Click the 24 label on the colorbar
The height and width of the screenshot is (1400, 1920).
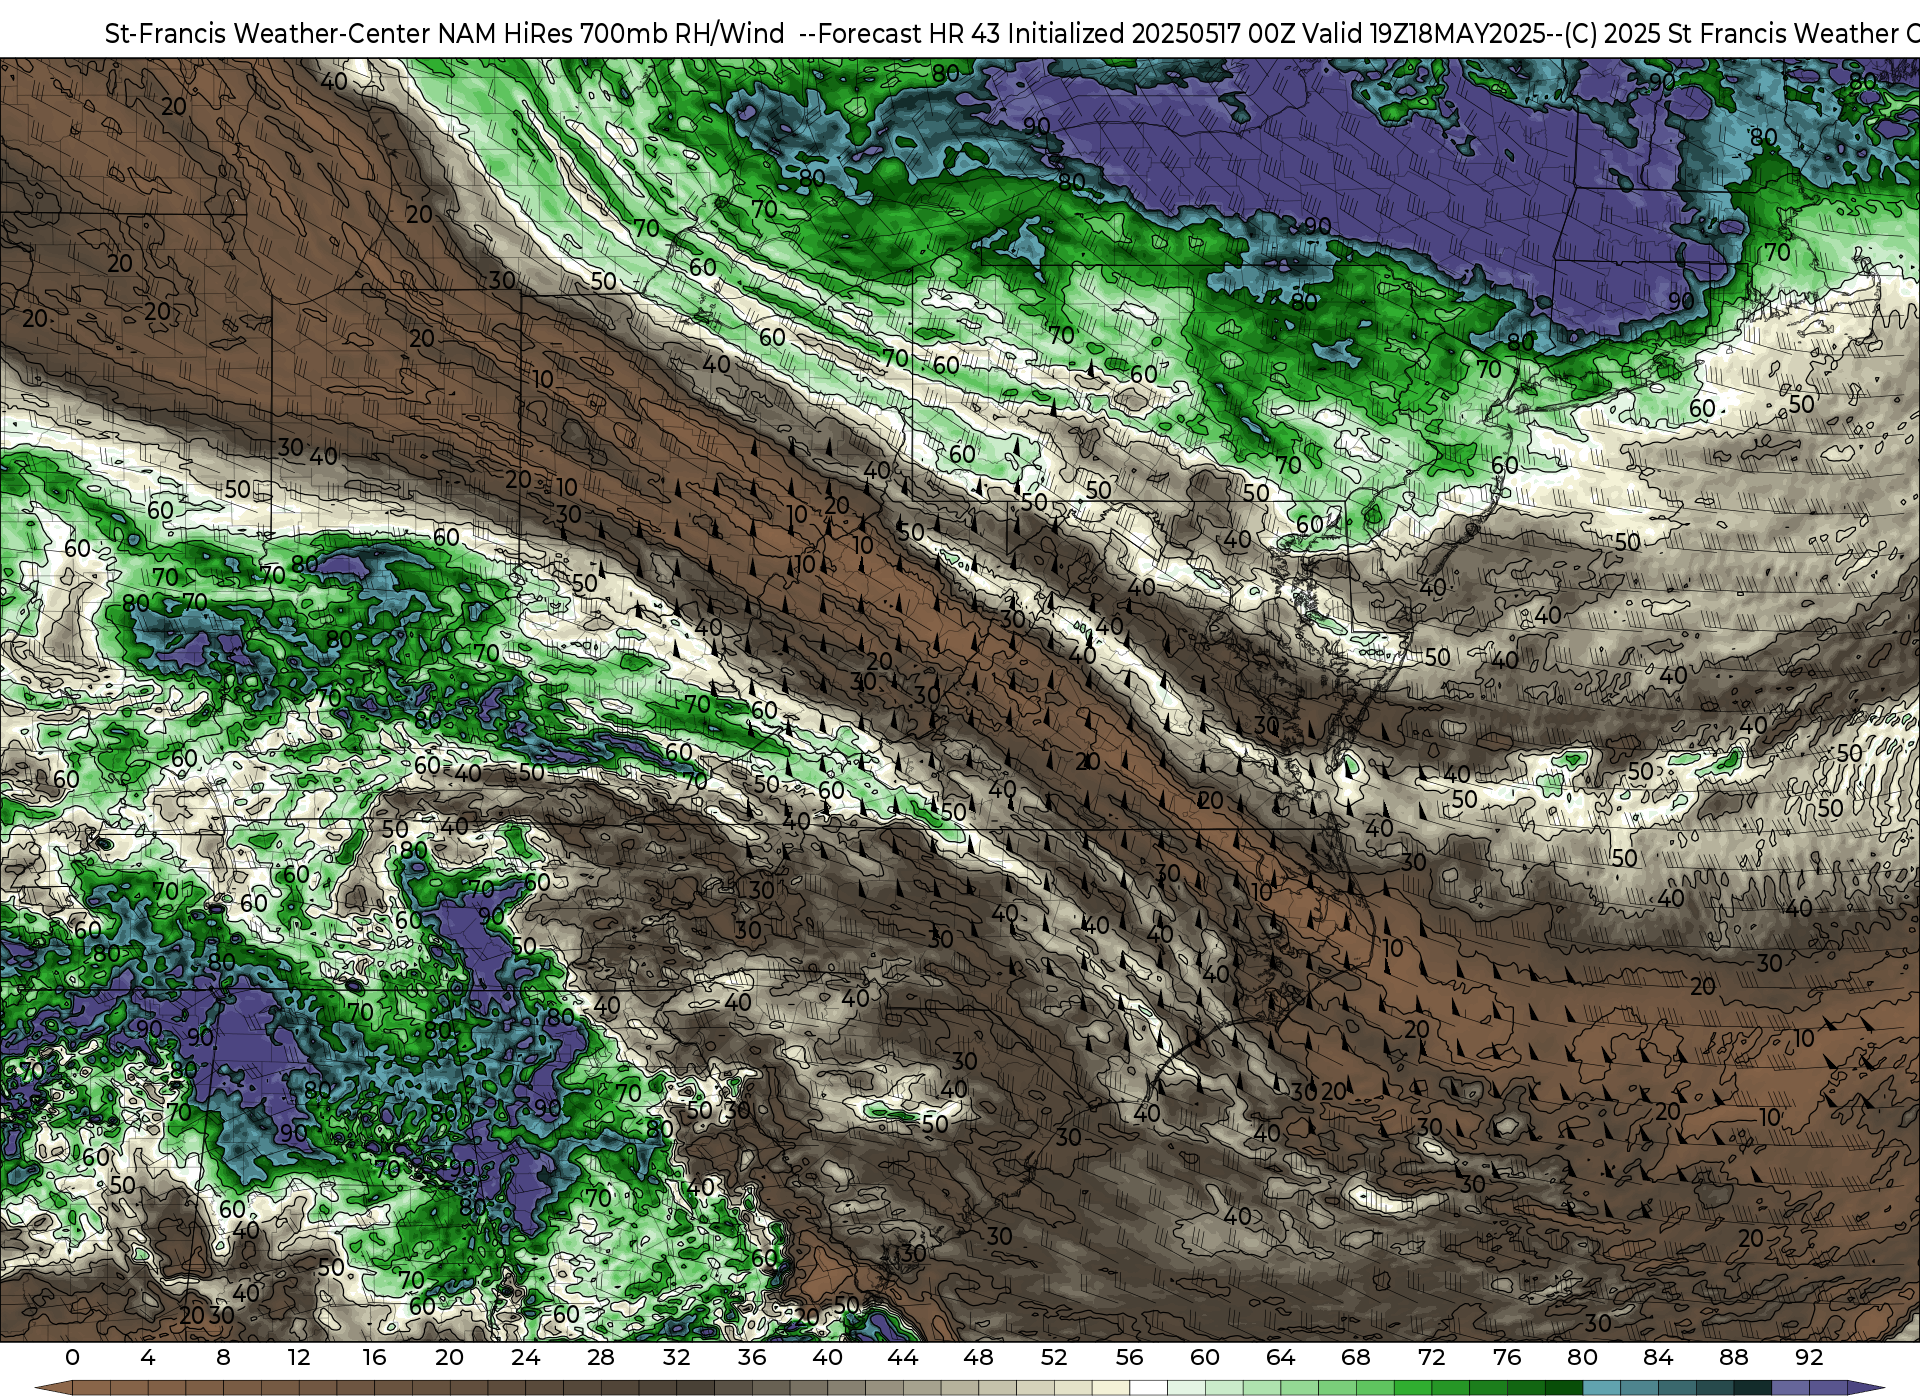point(525,1357)
